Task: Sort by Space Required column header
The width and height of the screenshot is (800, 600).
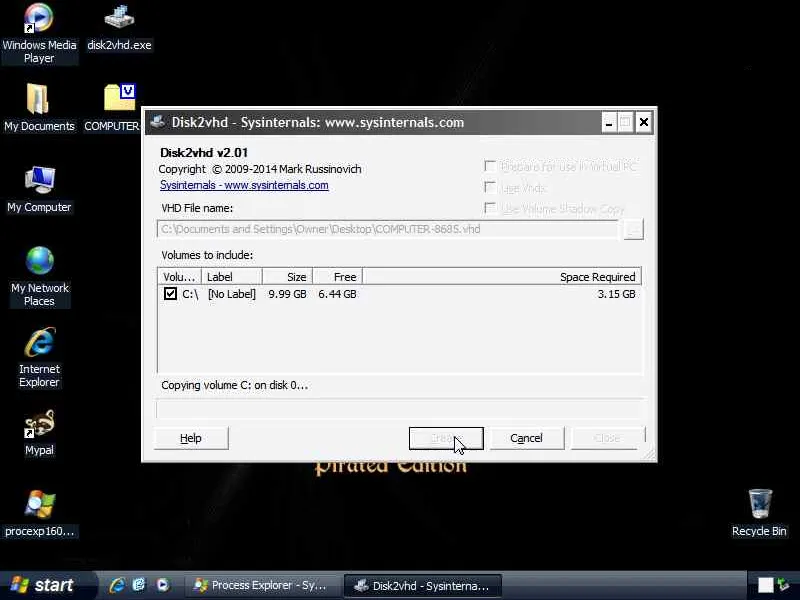Action: click(502, 277)
